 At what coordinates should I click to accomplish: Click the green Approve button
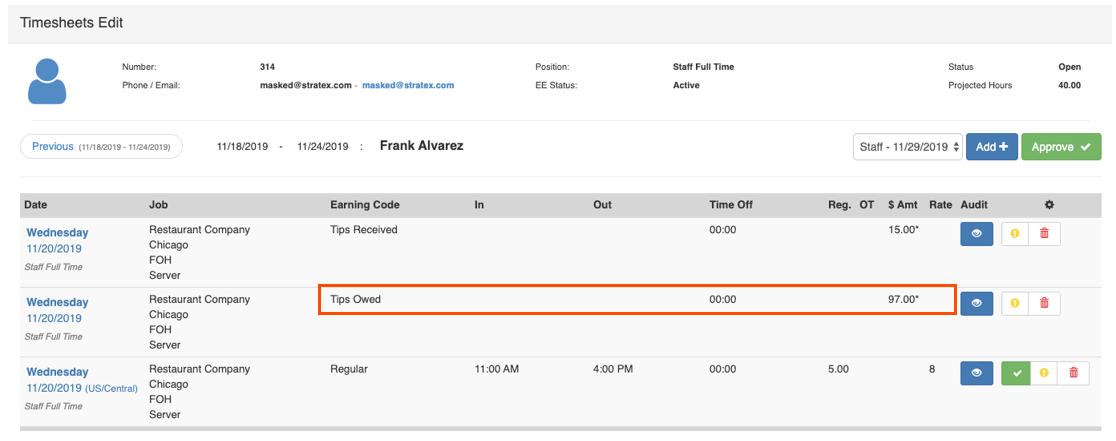1060,147
